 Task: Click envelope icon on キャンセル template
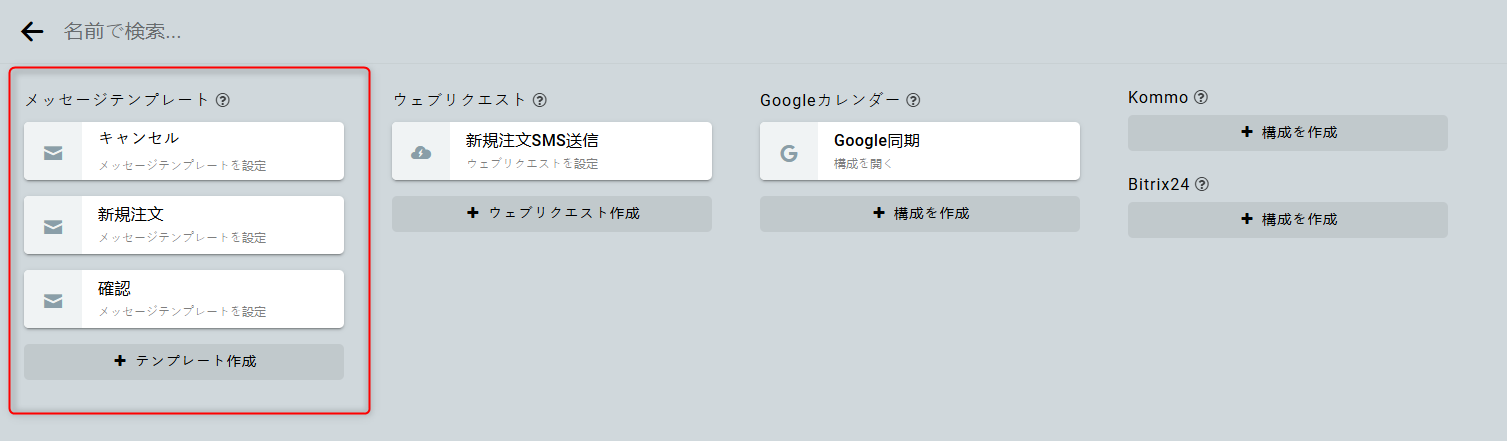(53, 152)
